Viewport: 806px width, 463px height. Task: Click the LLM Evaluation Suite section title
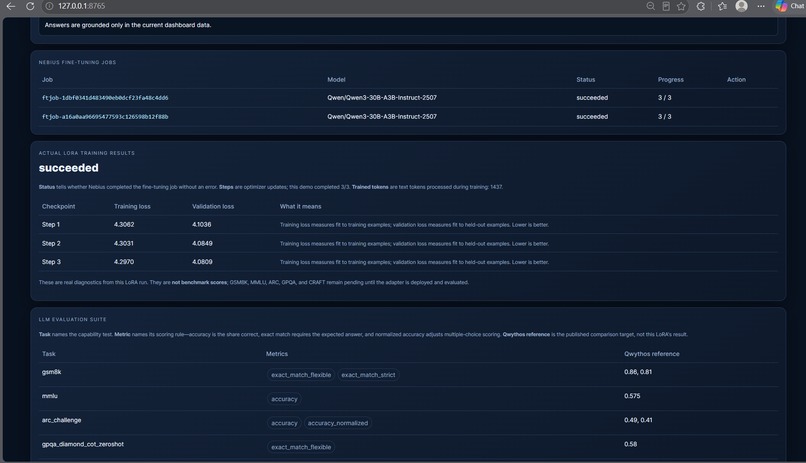tap(72, 320)
